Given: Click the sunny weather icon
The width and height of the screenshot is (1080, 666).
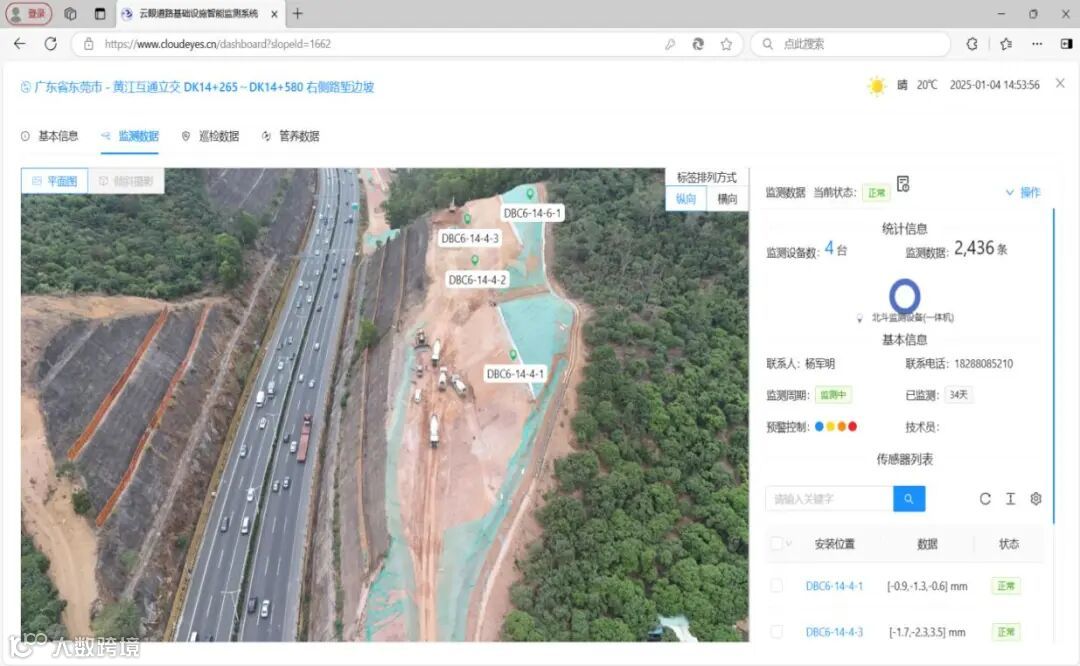Looking at the screenshot, I should [x=877, y=86].
